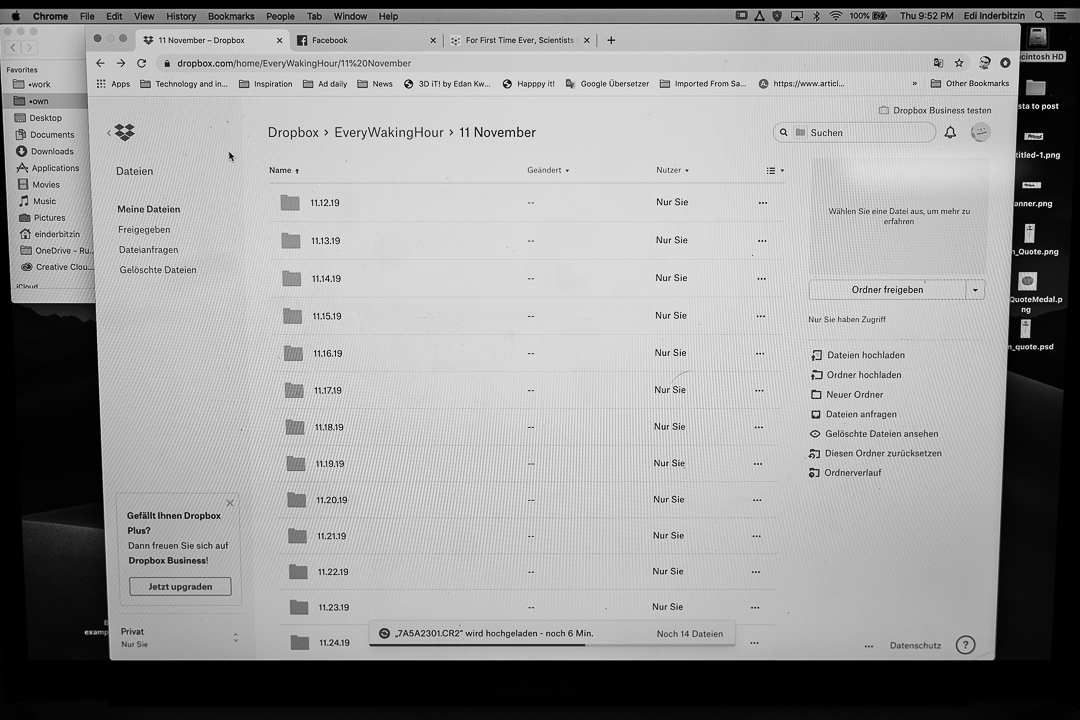This screenshot has height=720, width=1080.
Task: Click the Jetzt upgraden button
Action: (x=180, y=586)
